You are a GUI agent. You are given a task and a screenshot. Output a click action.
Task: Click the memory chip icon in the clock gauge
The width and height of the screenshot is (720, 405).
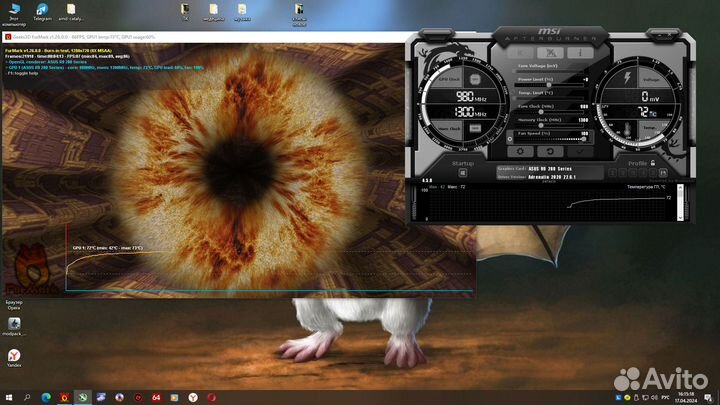pos(475,128)
